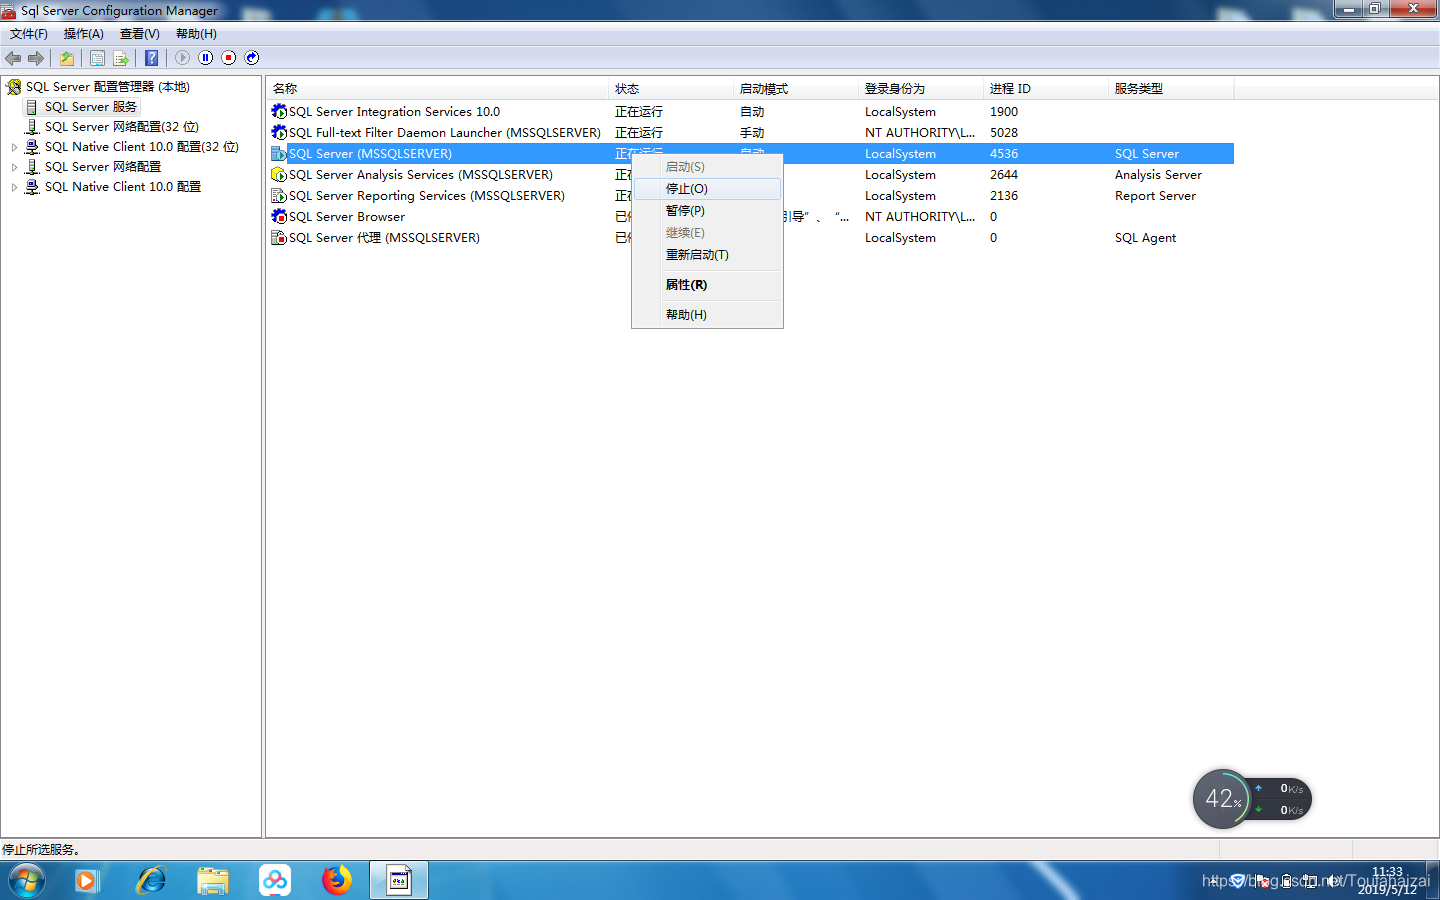
Task: Click the Start service toolbar icon
Action: 182,58
